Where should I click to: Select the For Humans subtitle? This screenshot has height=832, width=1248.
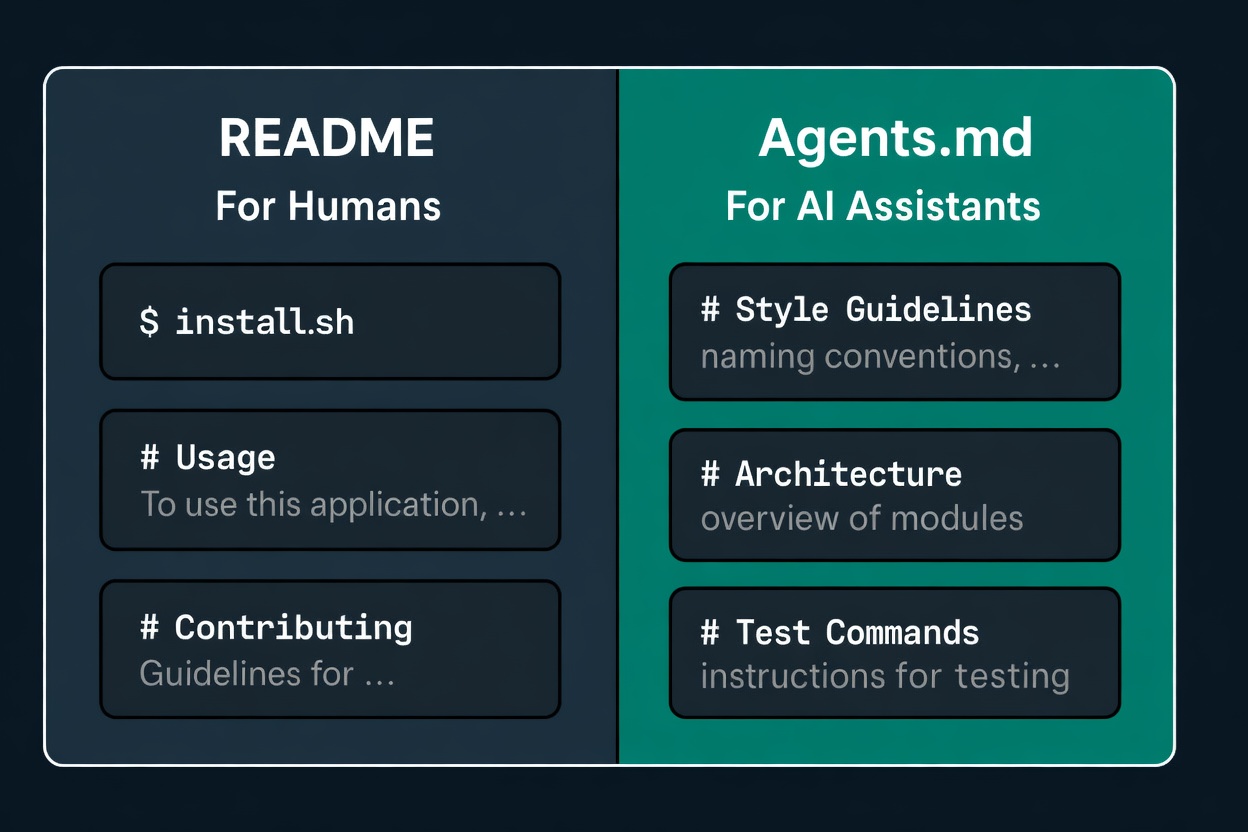(x=328, y=206)
